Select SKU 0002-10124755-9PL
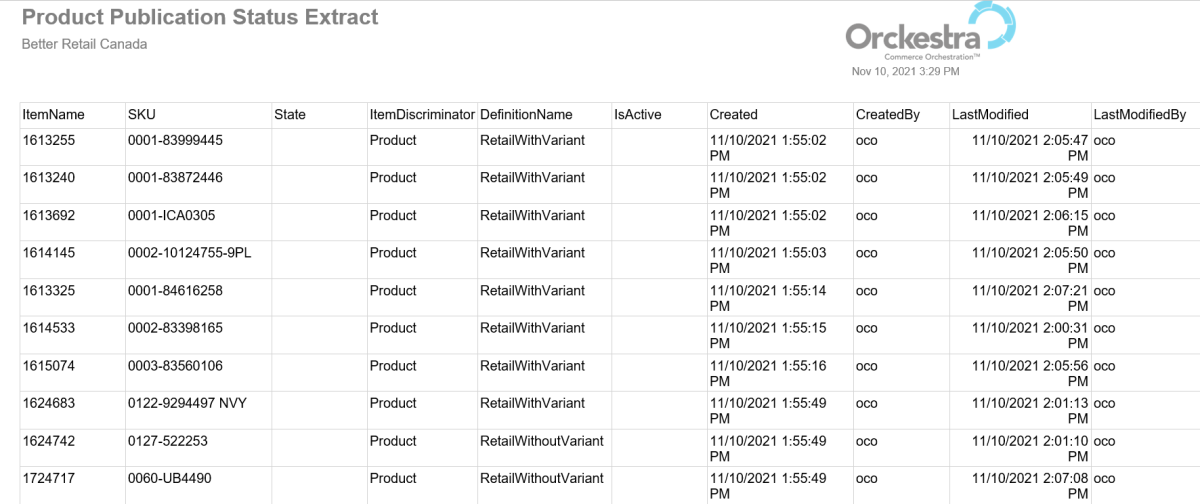 pyautogui.click(x=189, y=253)
